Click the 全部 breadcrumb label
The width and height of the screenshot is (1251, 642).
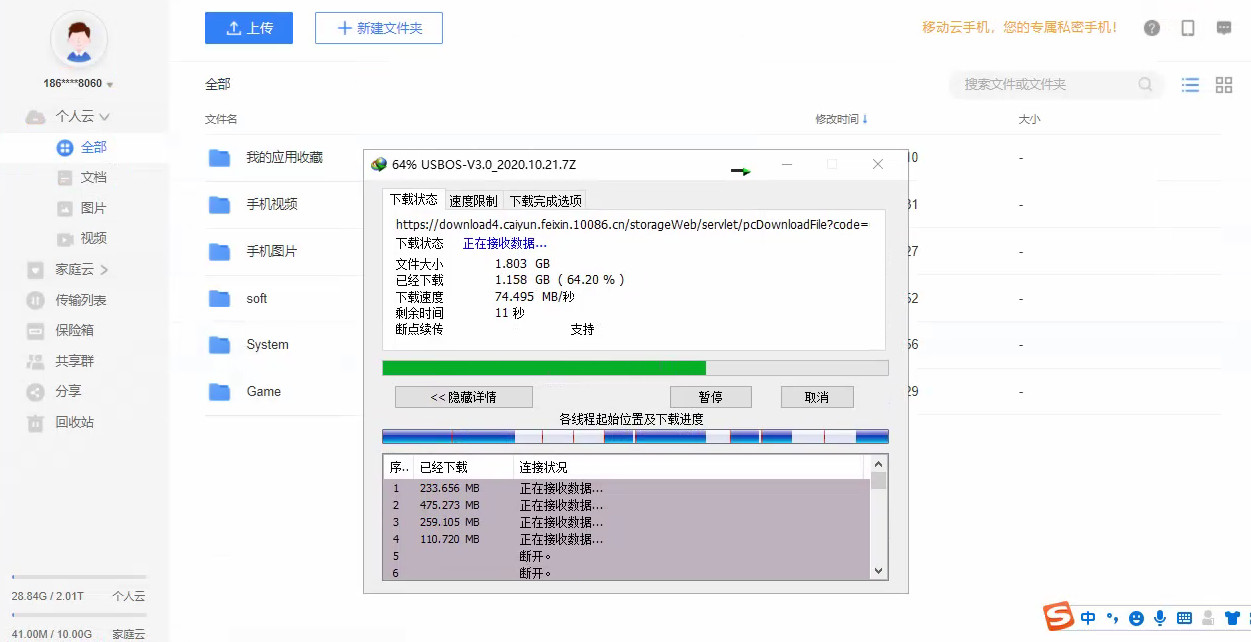(x=218, y=85)
